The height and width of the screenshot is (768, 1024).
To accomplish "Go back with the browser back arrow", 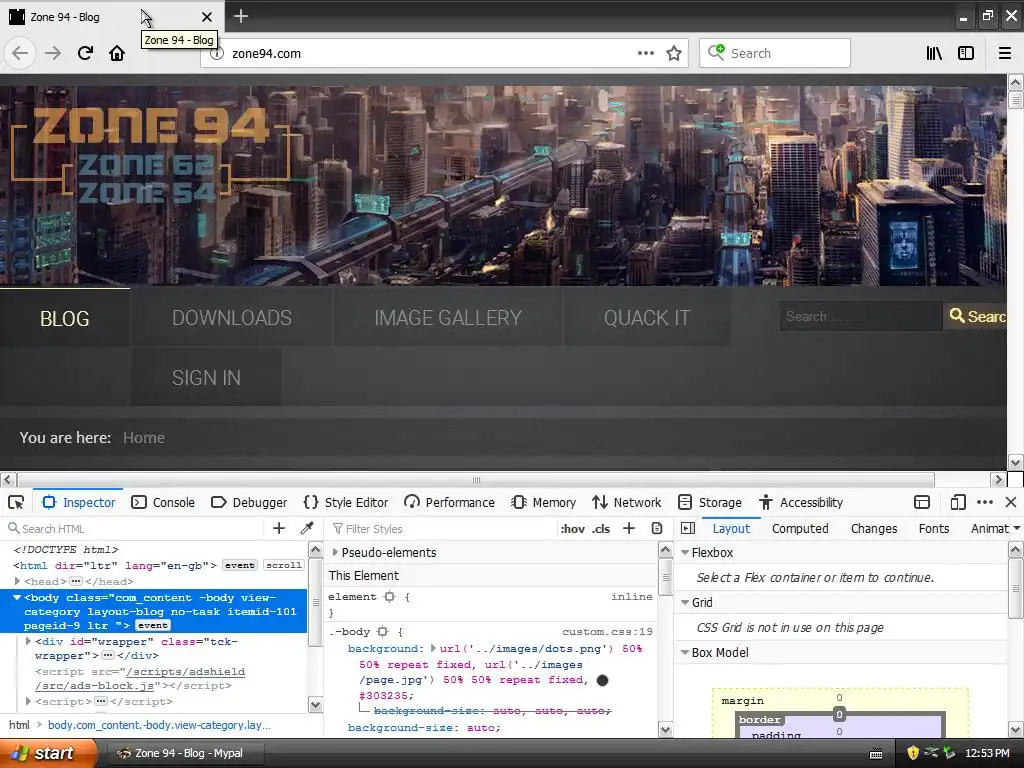I will 20,53.
